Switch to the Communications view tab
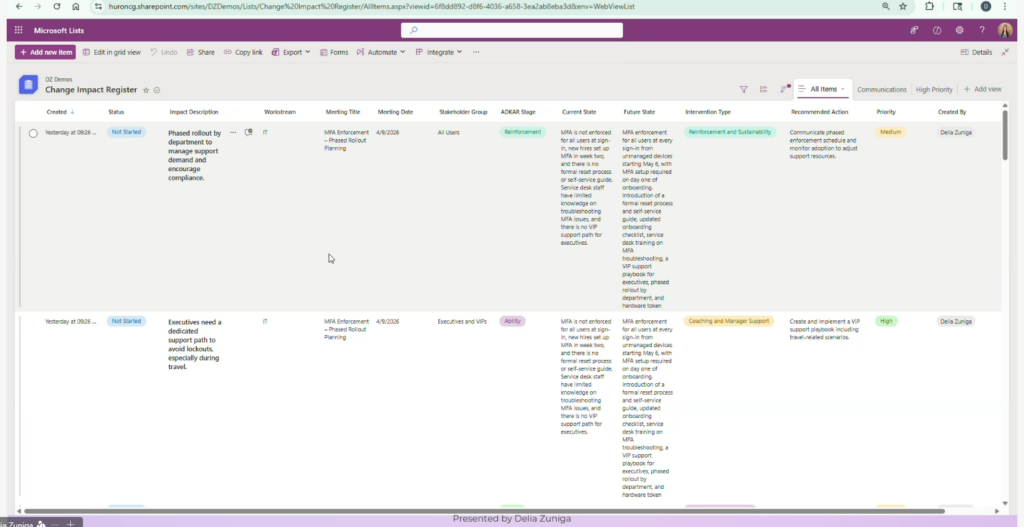The height and width of the screenshot is (527, 1024). click(881, 89)
